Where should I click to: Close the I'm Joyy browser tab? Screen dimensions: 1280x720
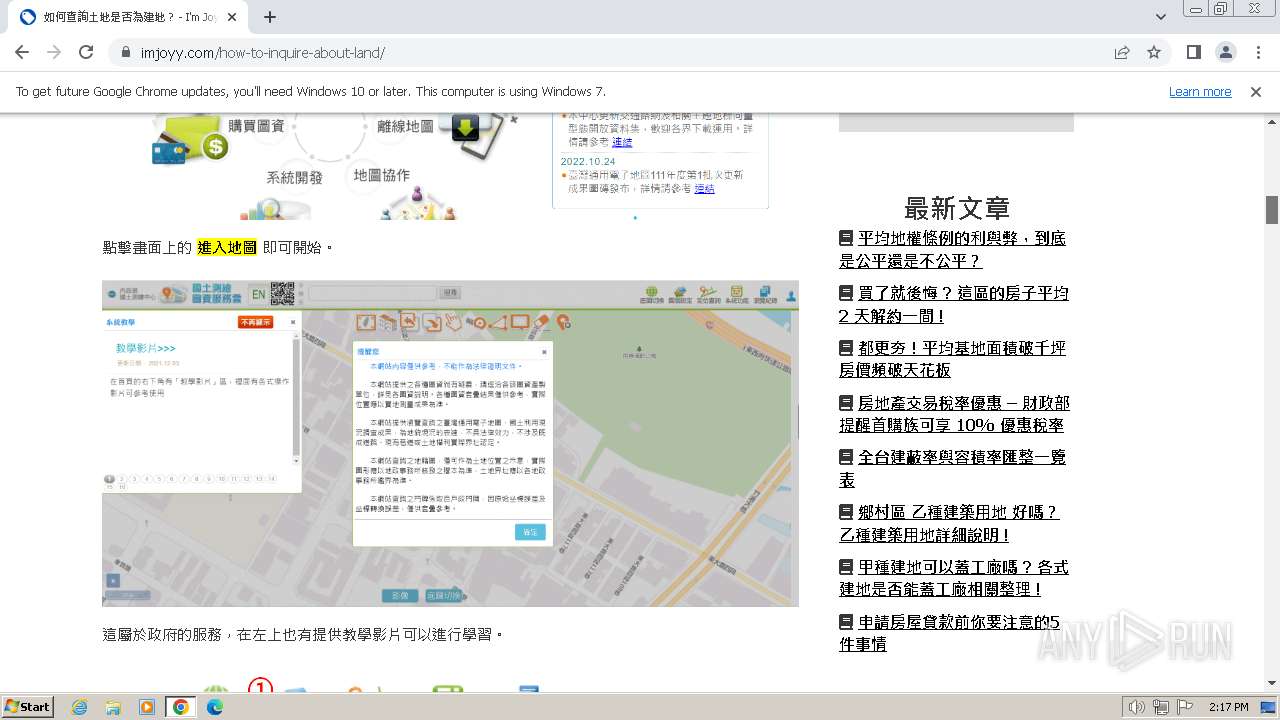[233, 17]
